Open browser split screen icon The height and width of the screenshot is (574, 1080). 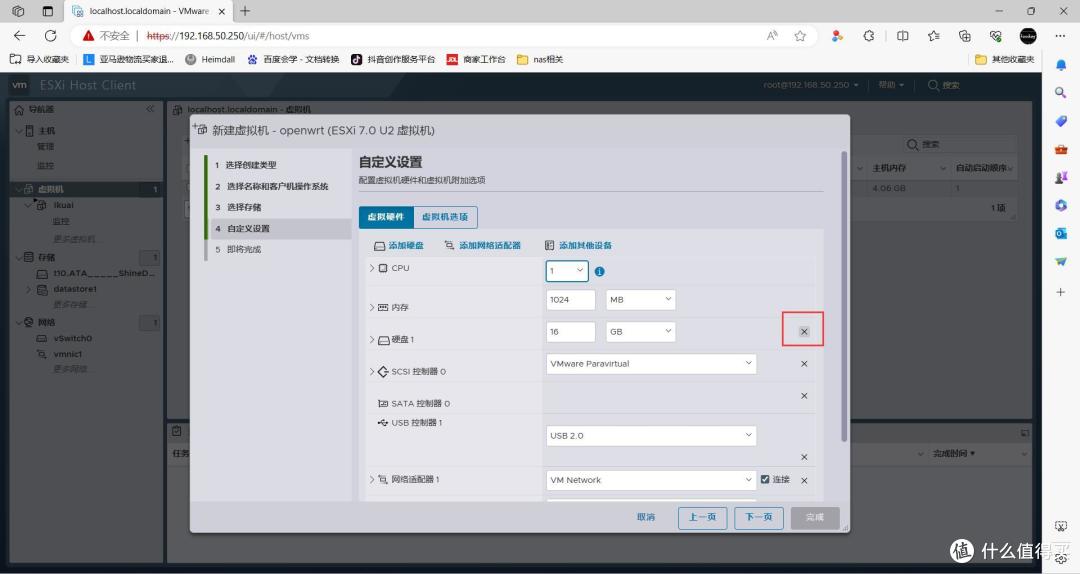point(902,36)
